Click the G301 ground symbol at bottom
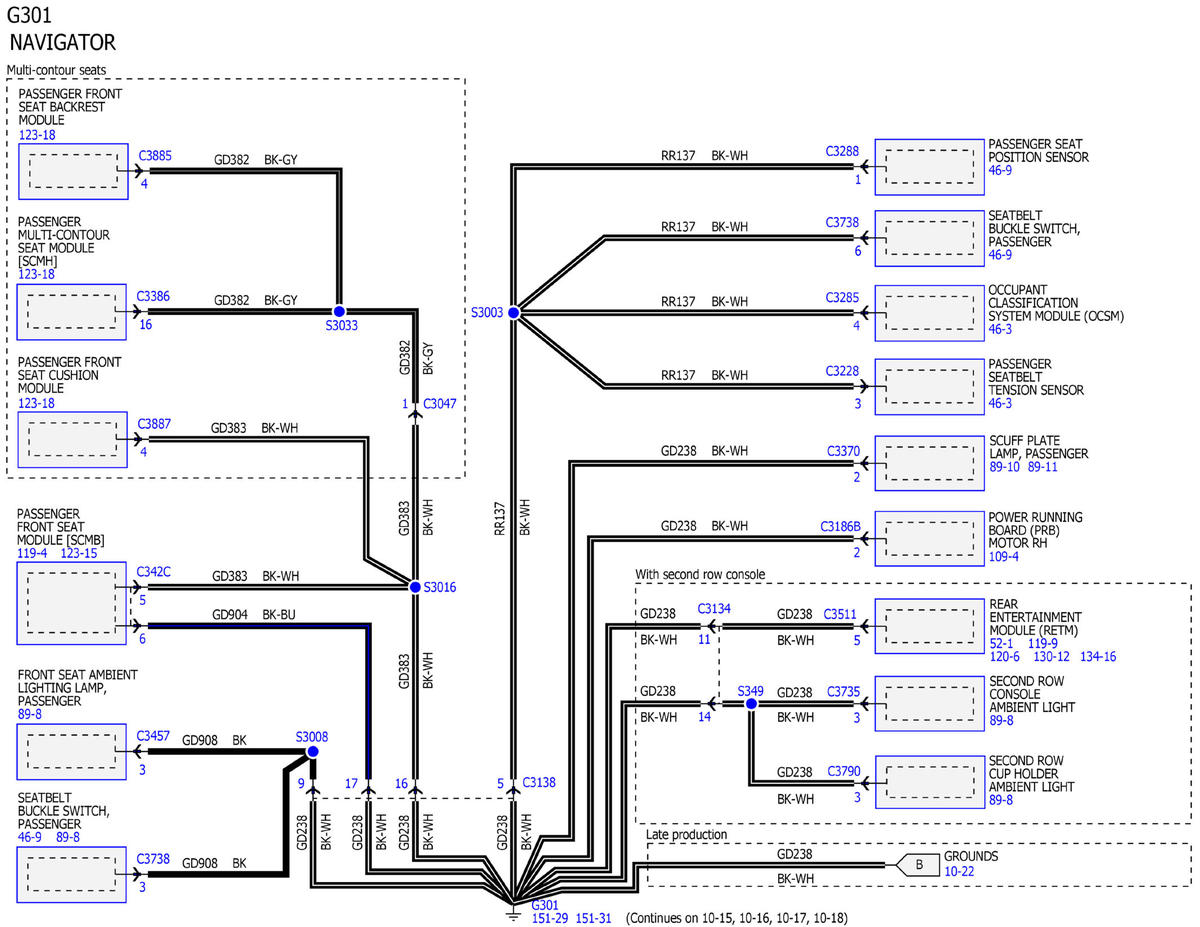Viewport: 1200px width, 927px height. (x=512, y=910)
